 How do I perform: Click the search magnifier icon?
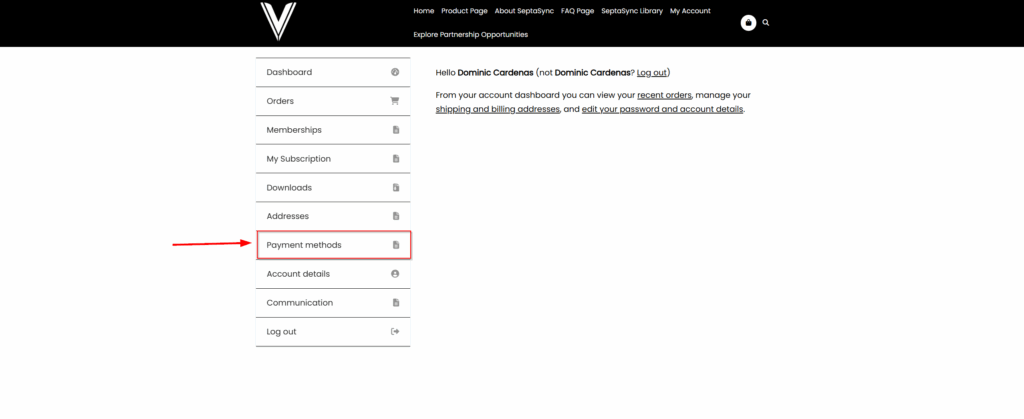pos(766,22)
